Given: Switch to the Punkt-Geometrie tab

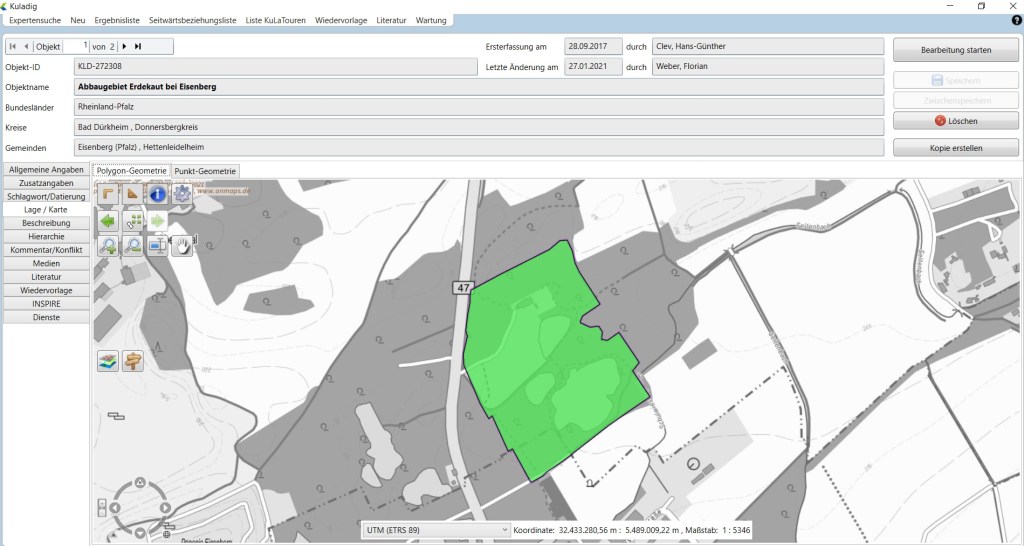Looking at the screenshot, I should point(205,171).
